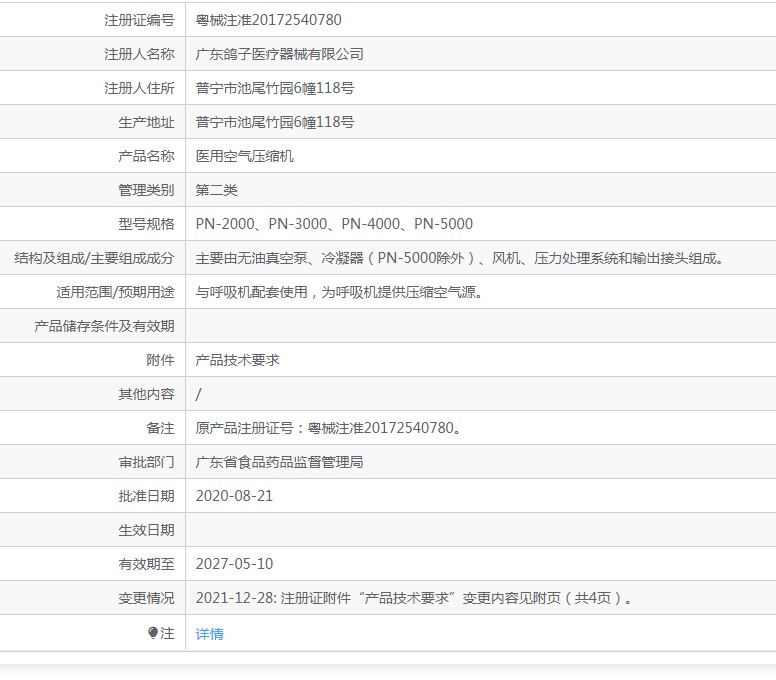Click attachment value 产品技术要求
The height and width of the screenshot is (680, 776).
[x=237, y=360]
